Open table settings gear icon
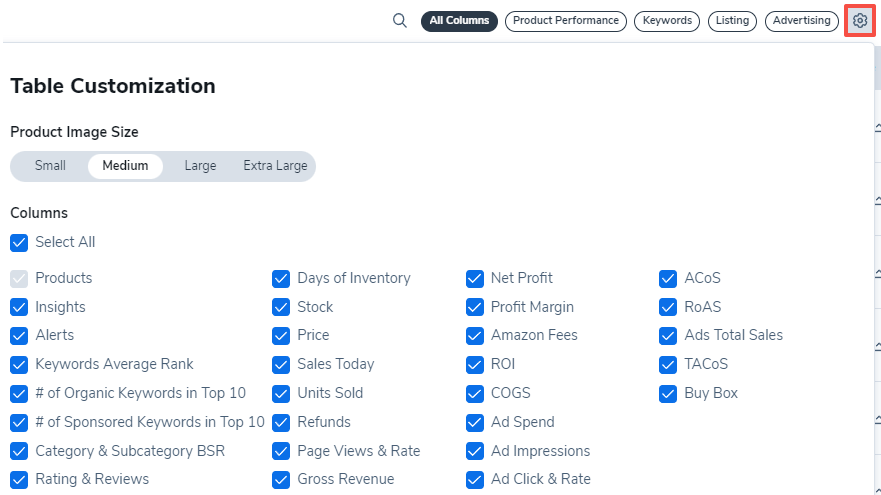This screenshot has width=881, height=495. [x=860, y=21]
